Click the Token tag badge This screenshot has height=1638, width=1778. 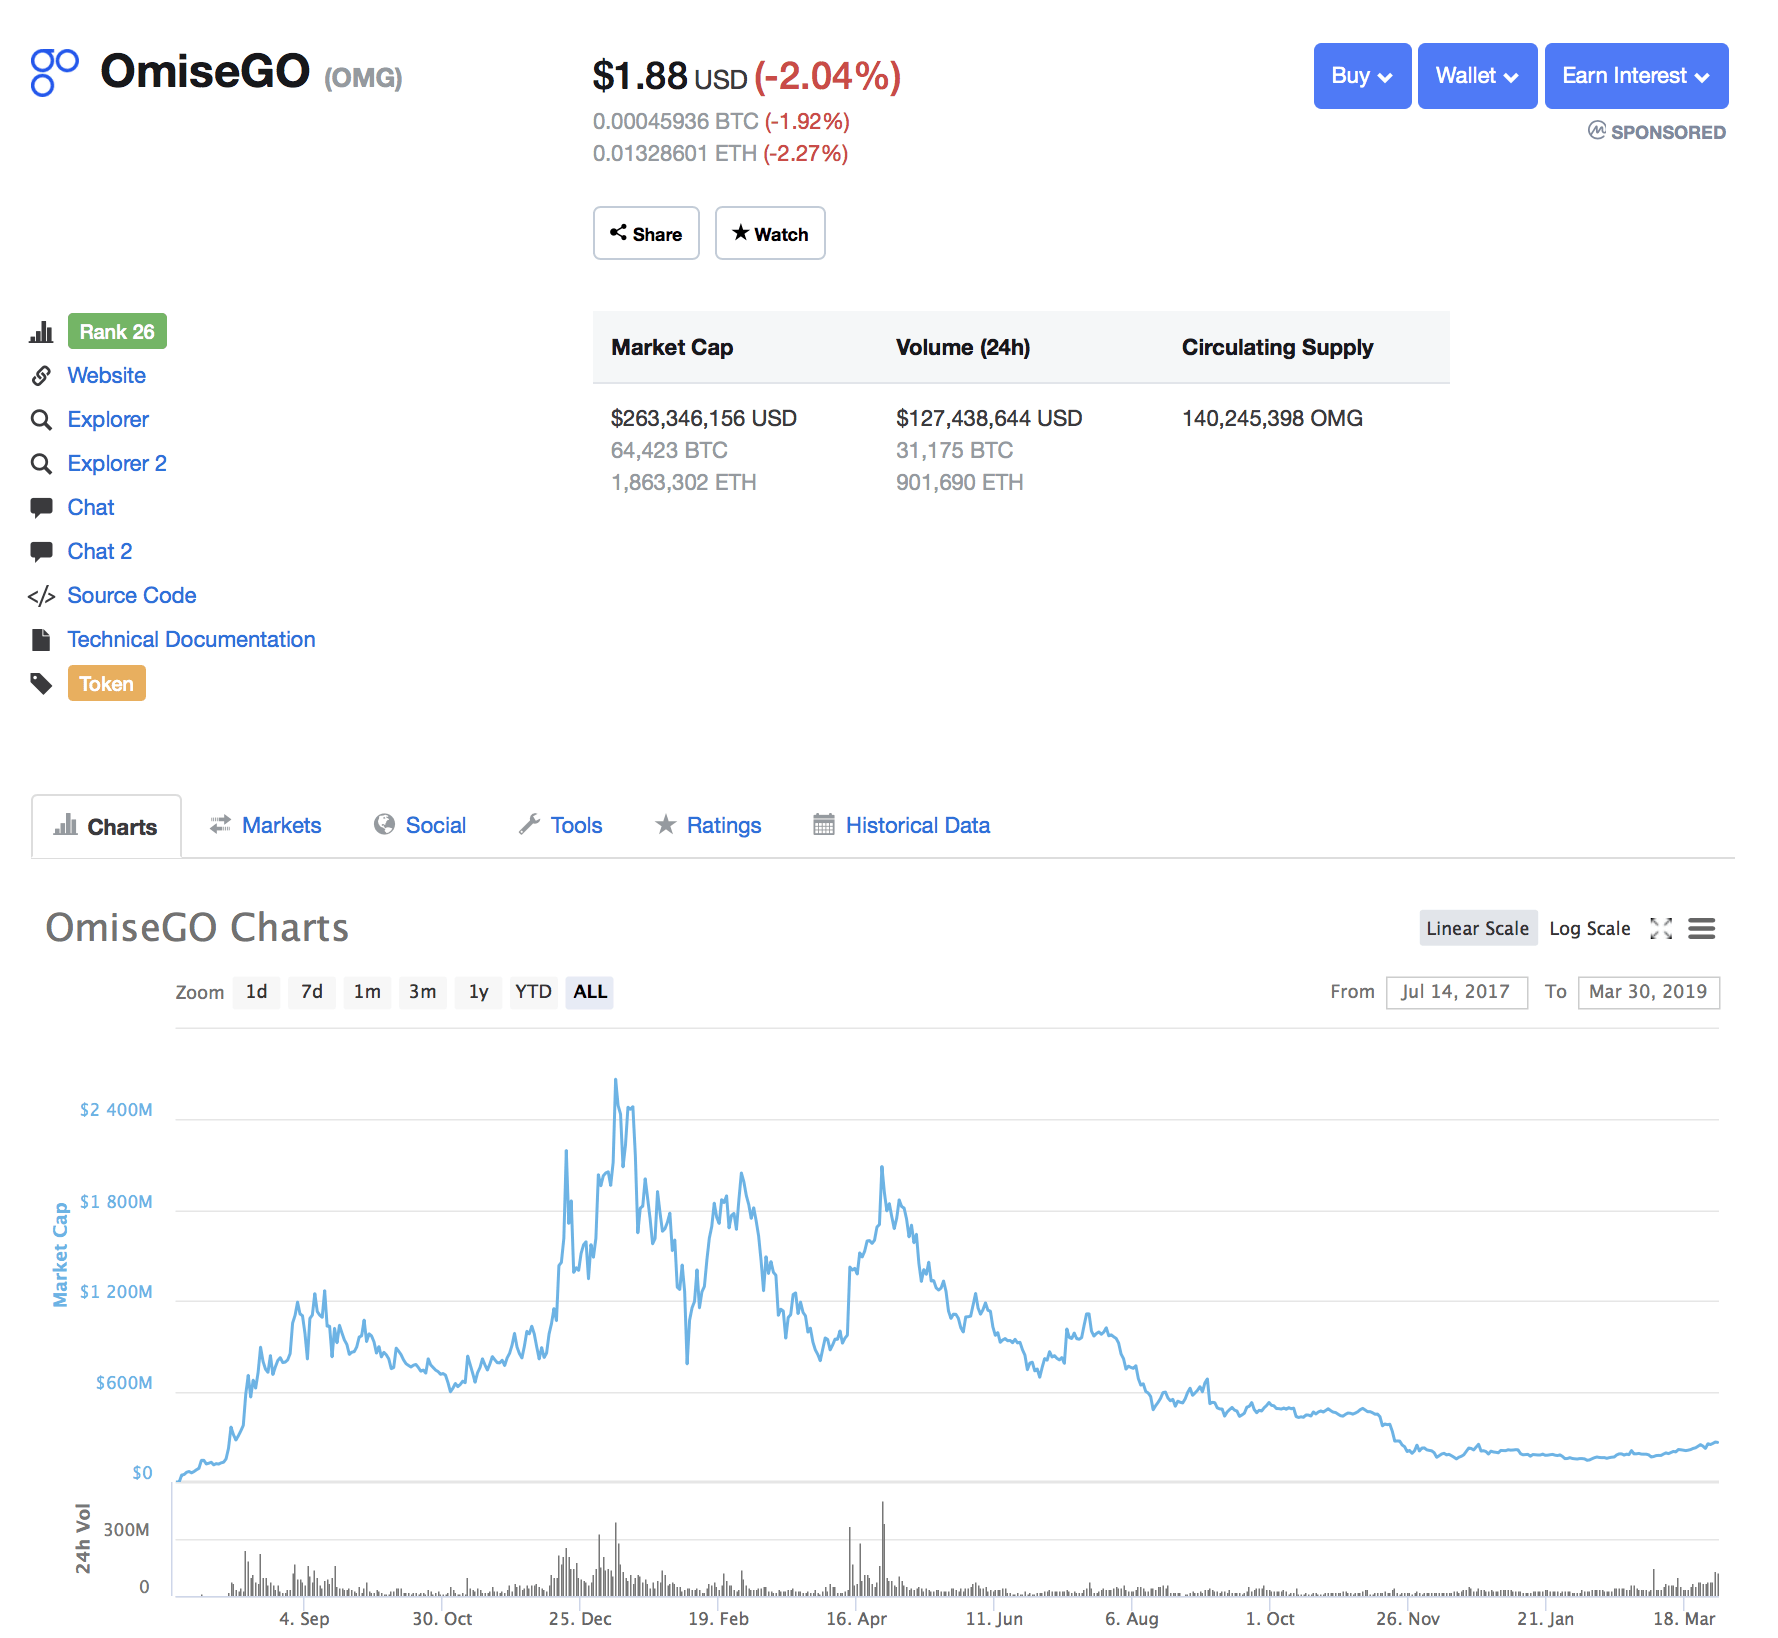[x=107, y=684]
